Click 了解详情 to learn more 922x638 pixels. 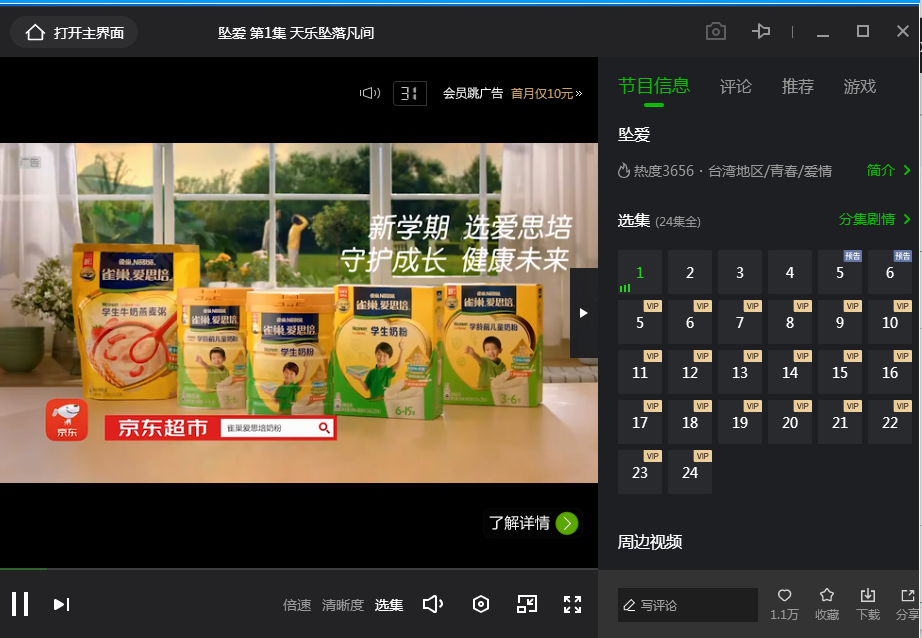click(519, 523)
